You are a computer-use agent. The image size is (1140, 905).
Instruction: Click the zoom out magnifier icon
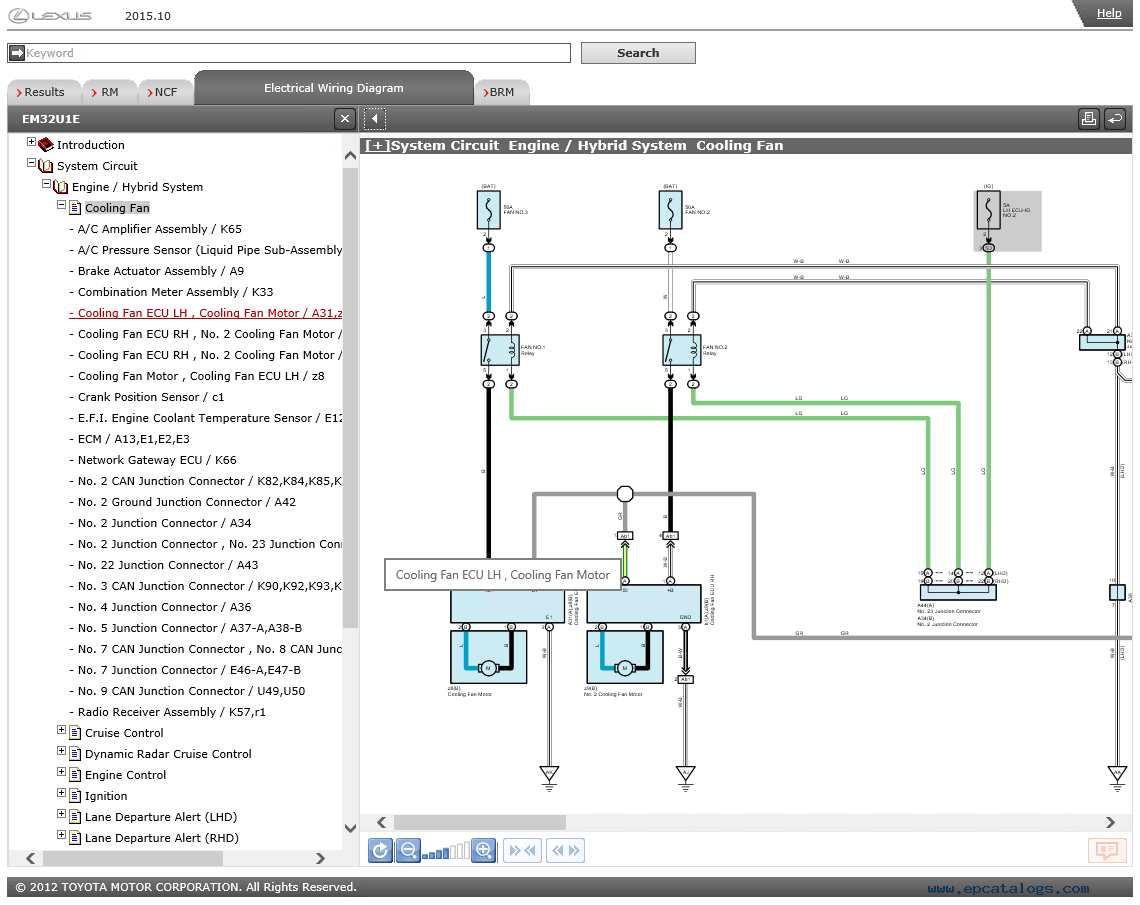coord(408,850)
